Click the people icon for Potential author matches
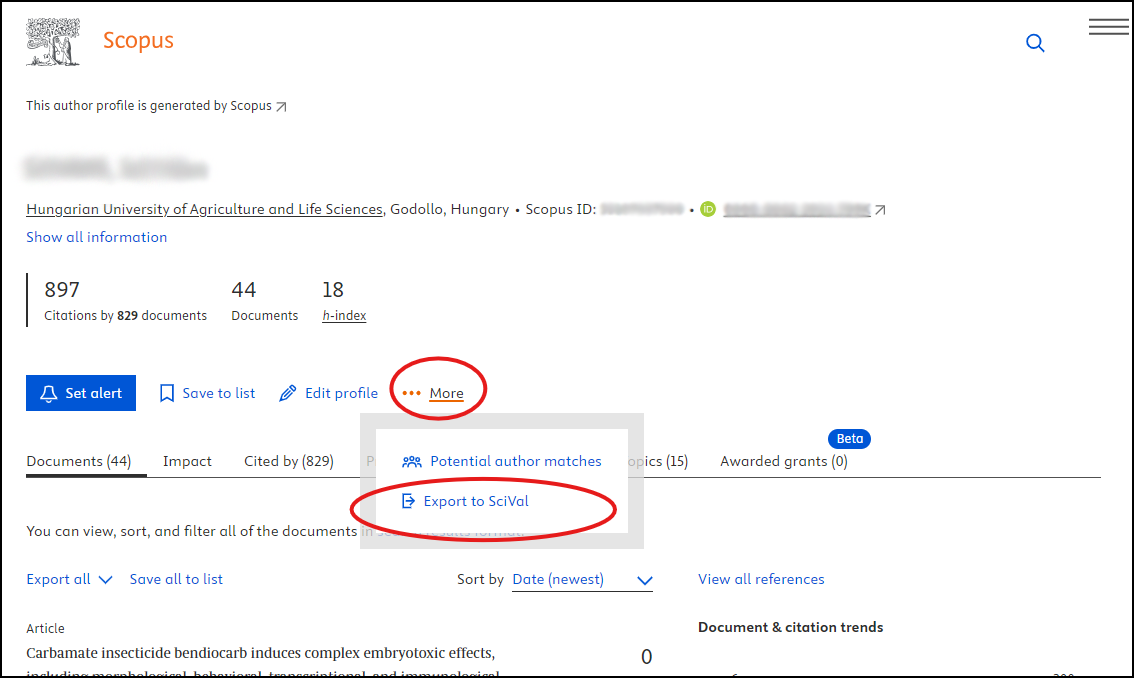This screenshot has width=1134, height=678. coord(412,462)
